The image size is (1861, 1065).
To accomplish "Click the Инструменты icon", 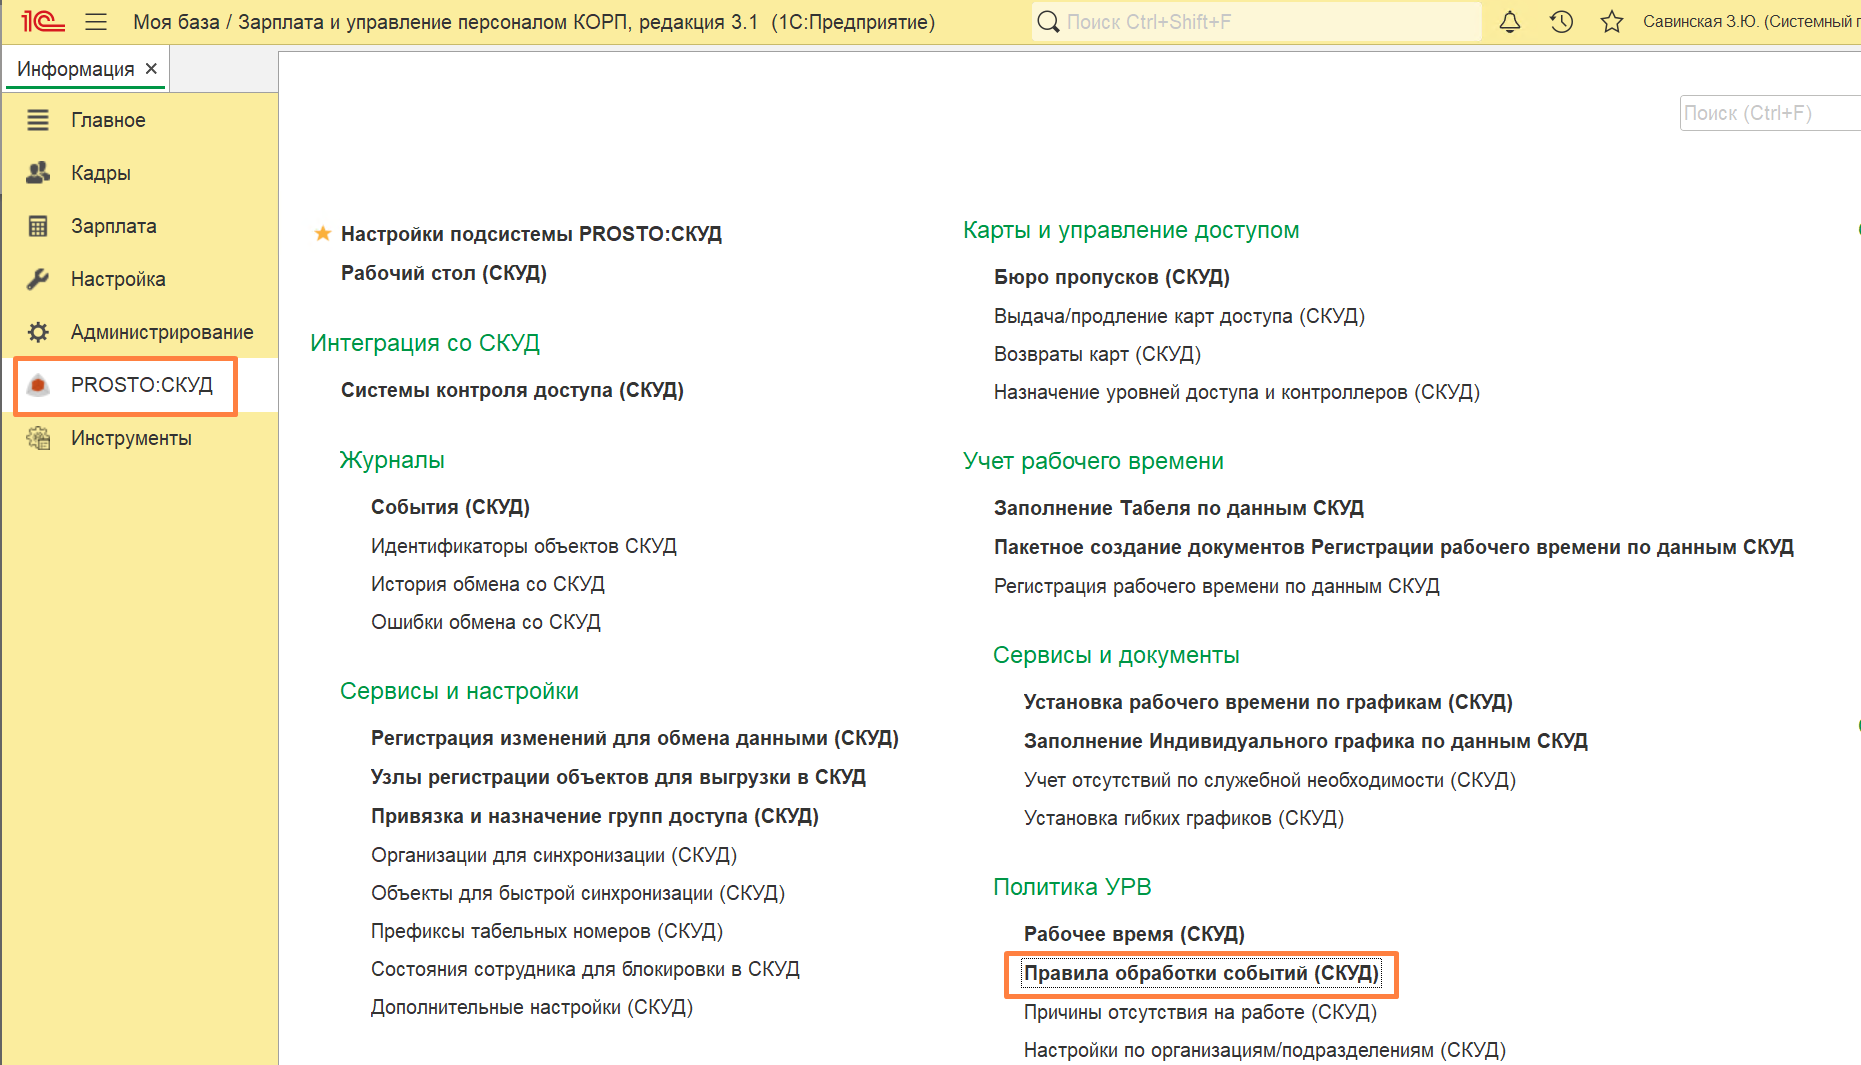I will (38, 438).
